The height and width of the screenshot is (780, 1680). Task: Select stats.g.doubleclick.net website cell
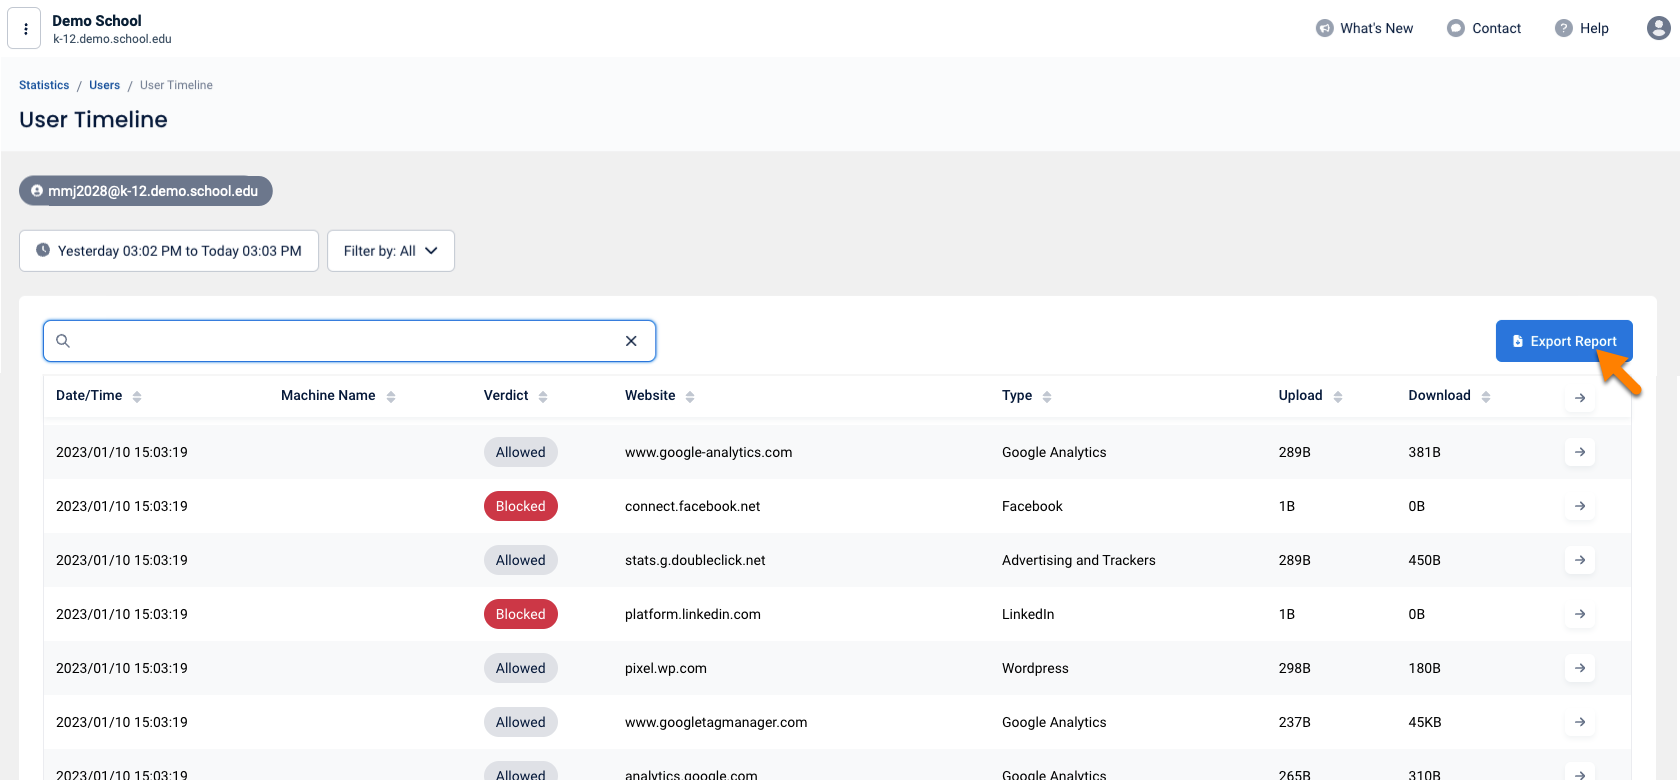695,560
